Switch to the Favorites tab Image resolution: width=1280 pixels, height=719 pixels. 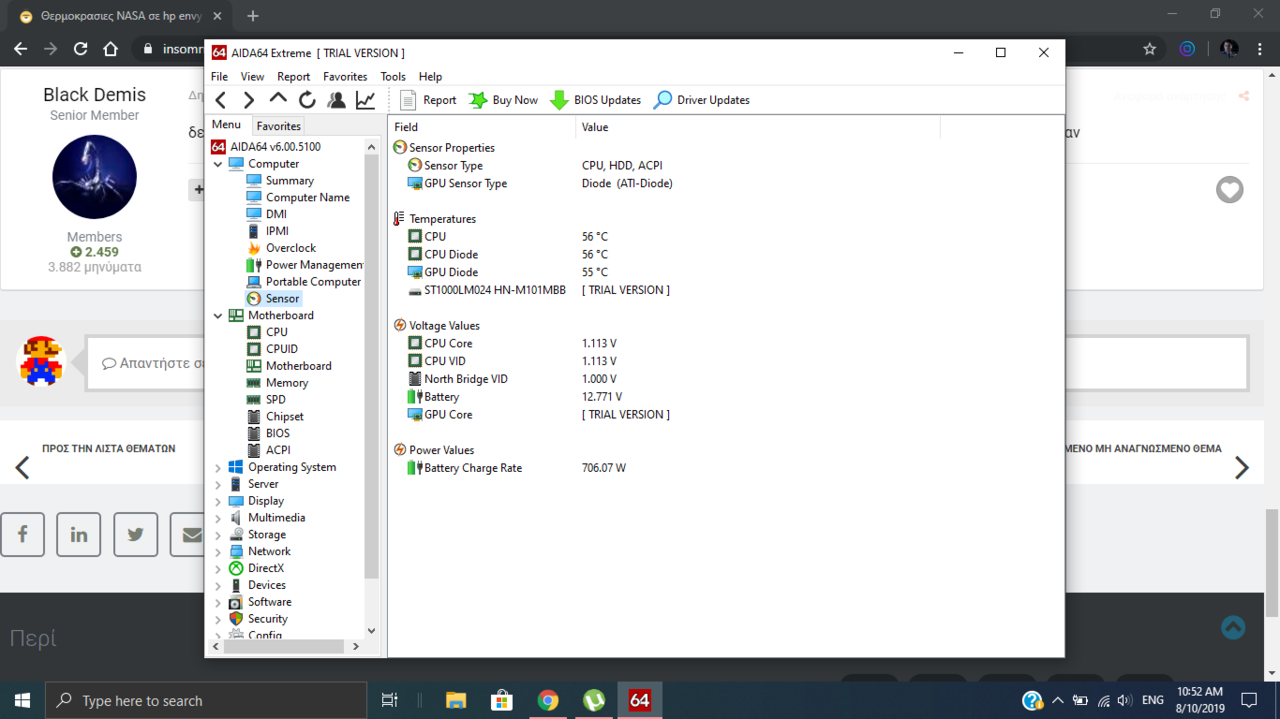[x=278, y=126]
